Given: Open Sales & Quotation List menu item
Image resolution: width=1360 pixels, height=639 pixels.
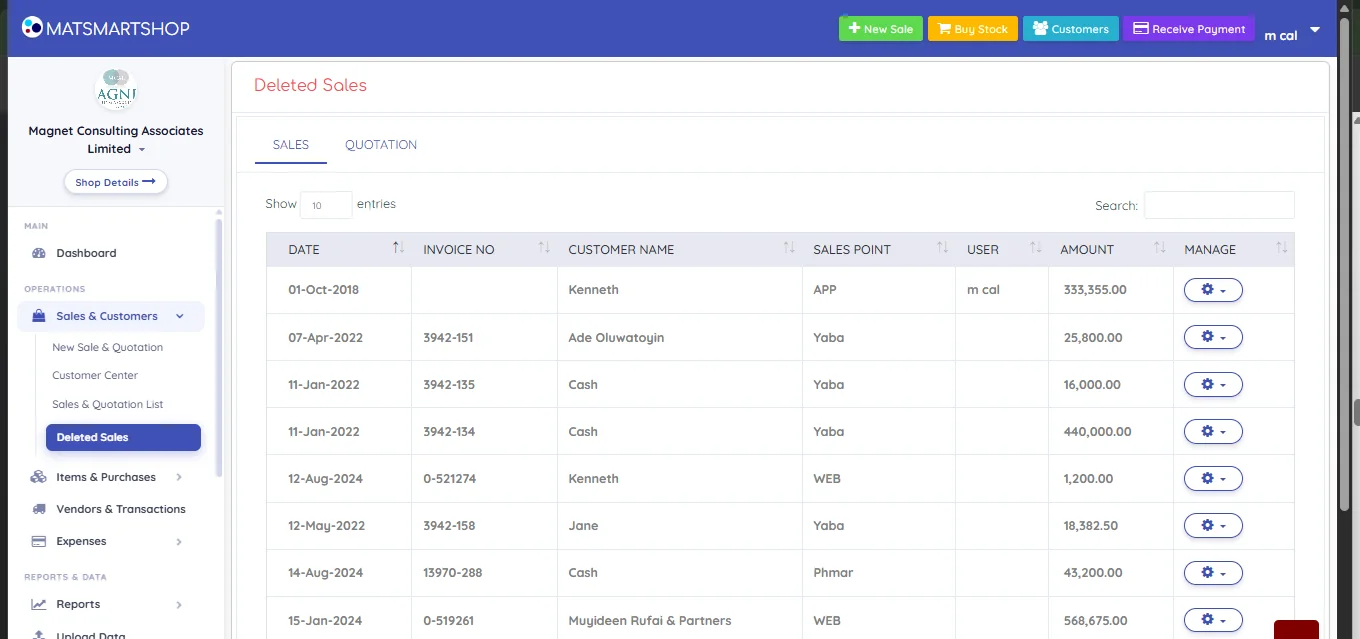Looking at the screenshot, I should click(x=107, y=404).
